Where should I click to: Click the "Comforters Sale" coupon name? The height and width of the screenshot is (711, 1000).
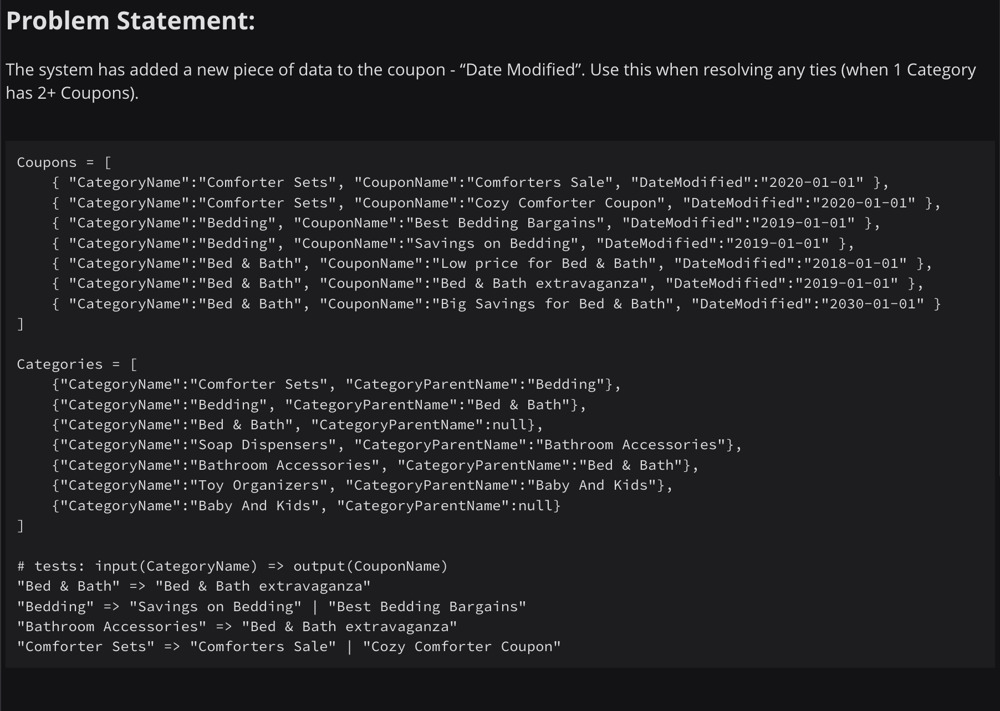pyautogui.click(x=540, y=182)
